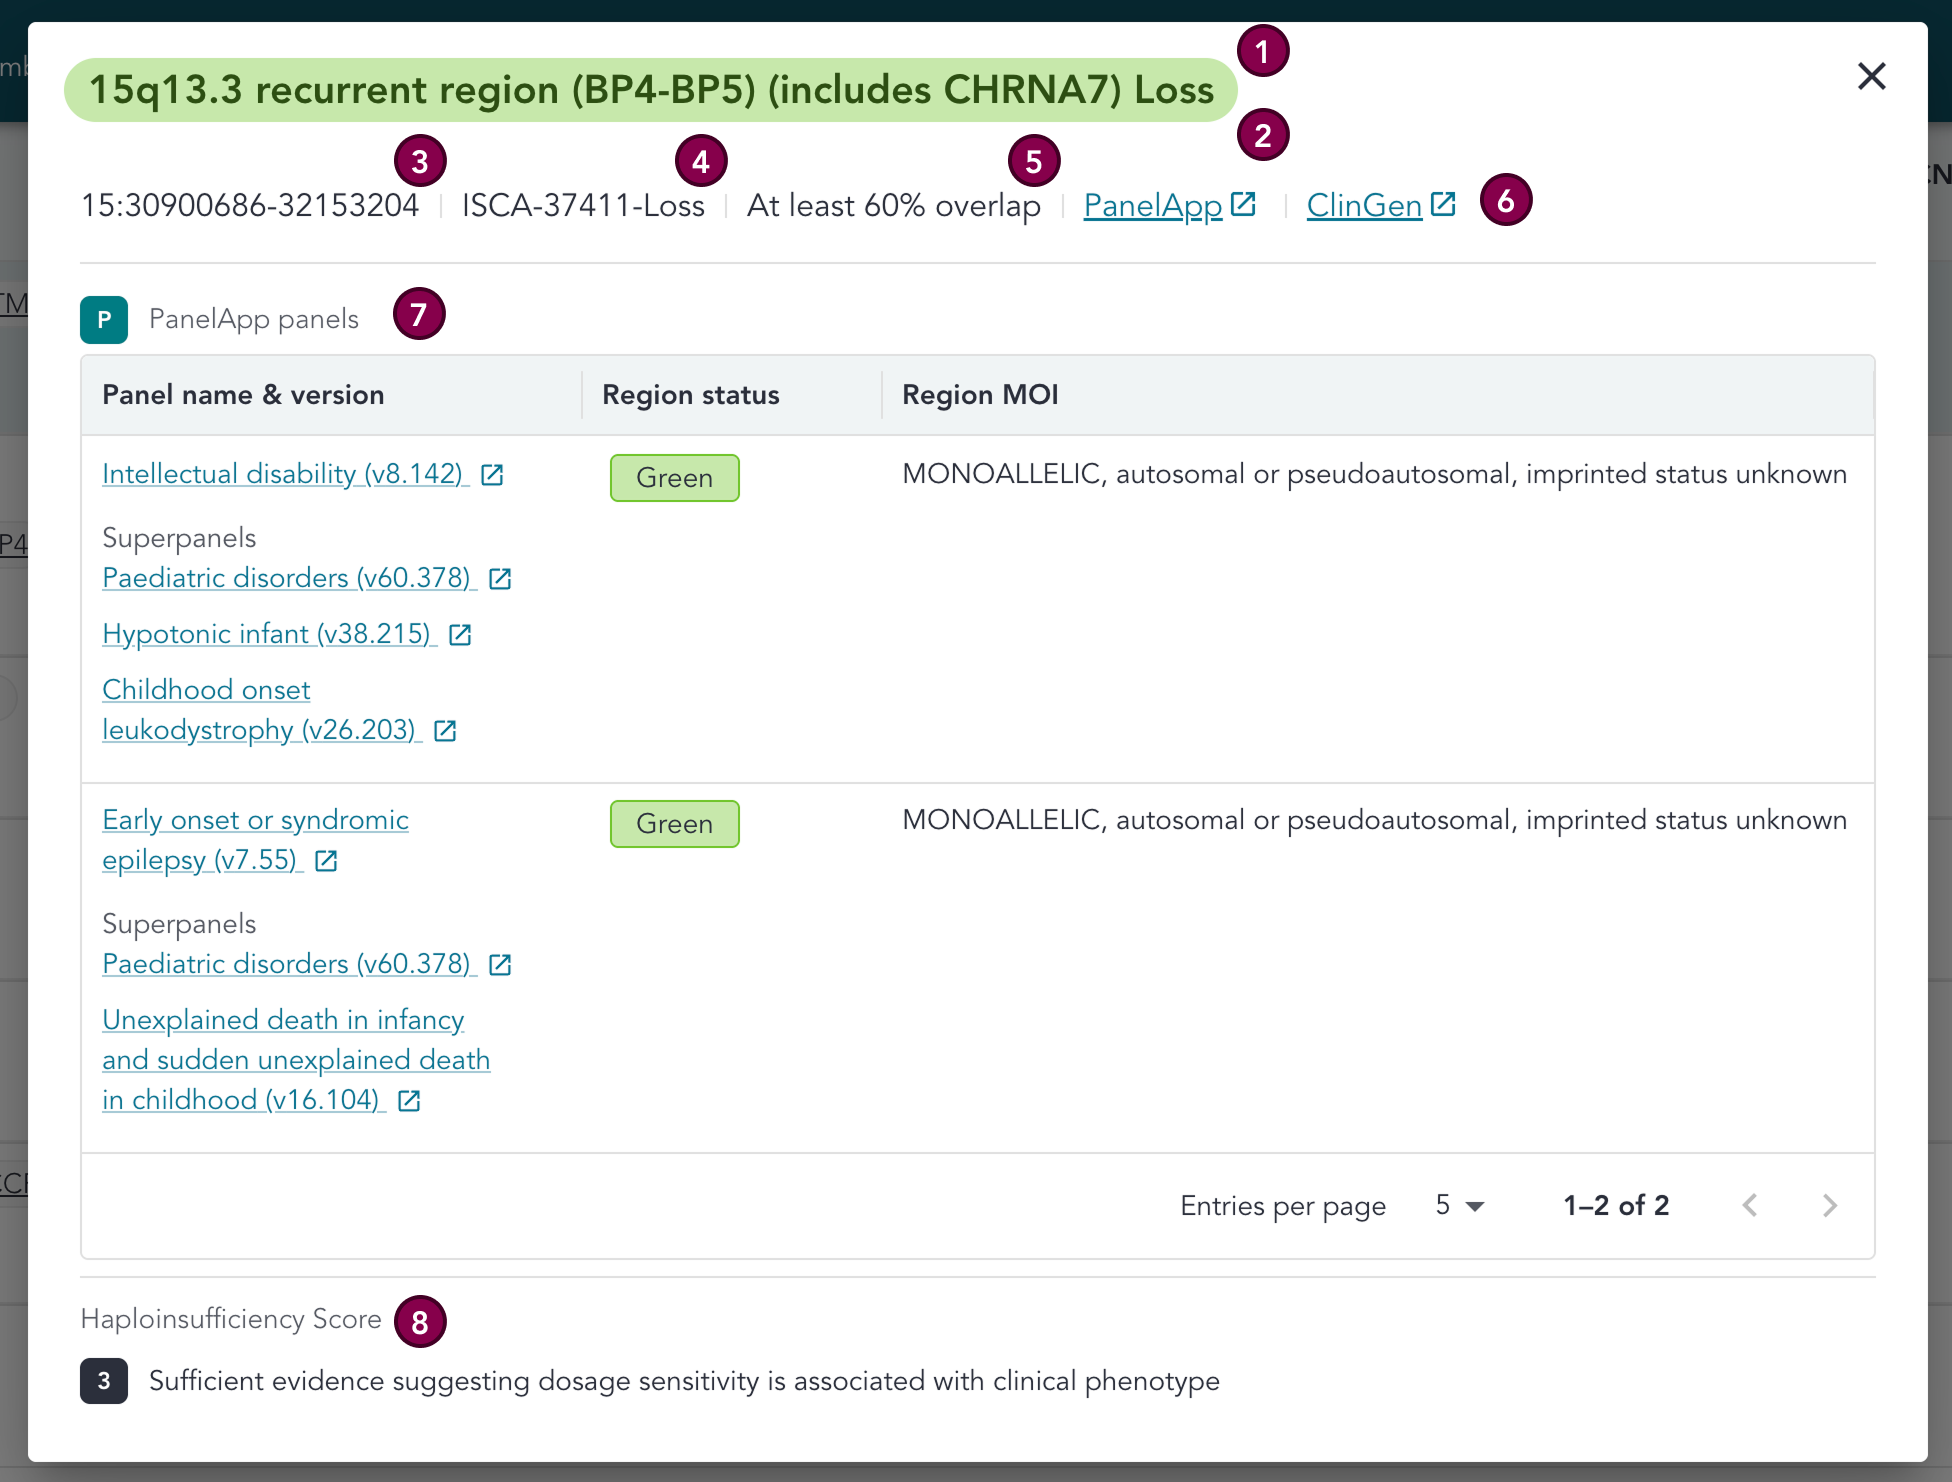Open Unexplained death in infancy panel link
Viewport: 1952px width, 1482px height.
point(283,1020)
